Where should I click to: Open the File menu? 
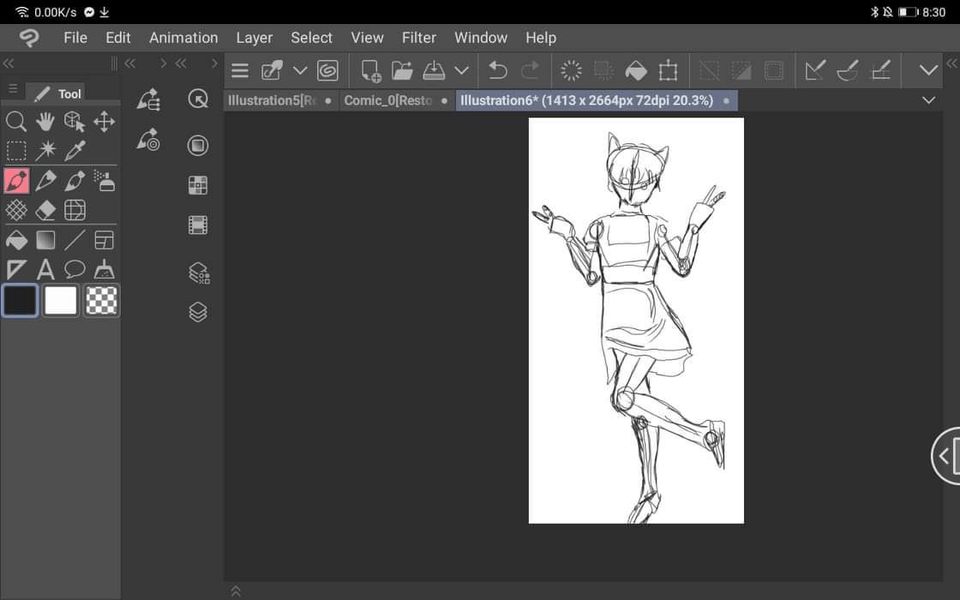point(75,38)
